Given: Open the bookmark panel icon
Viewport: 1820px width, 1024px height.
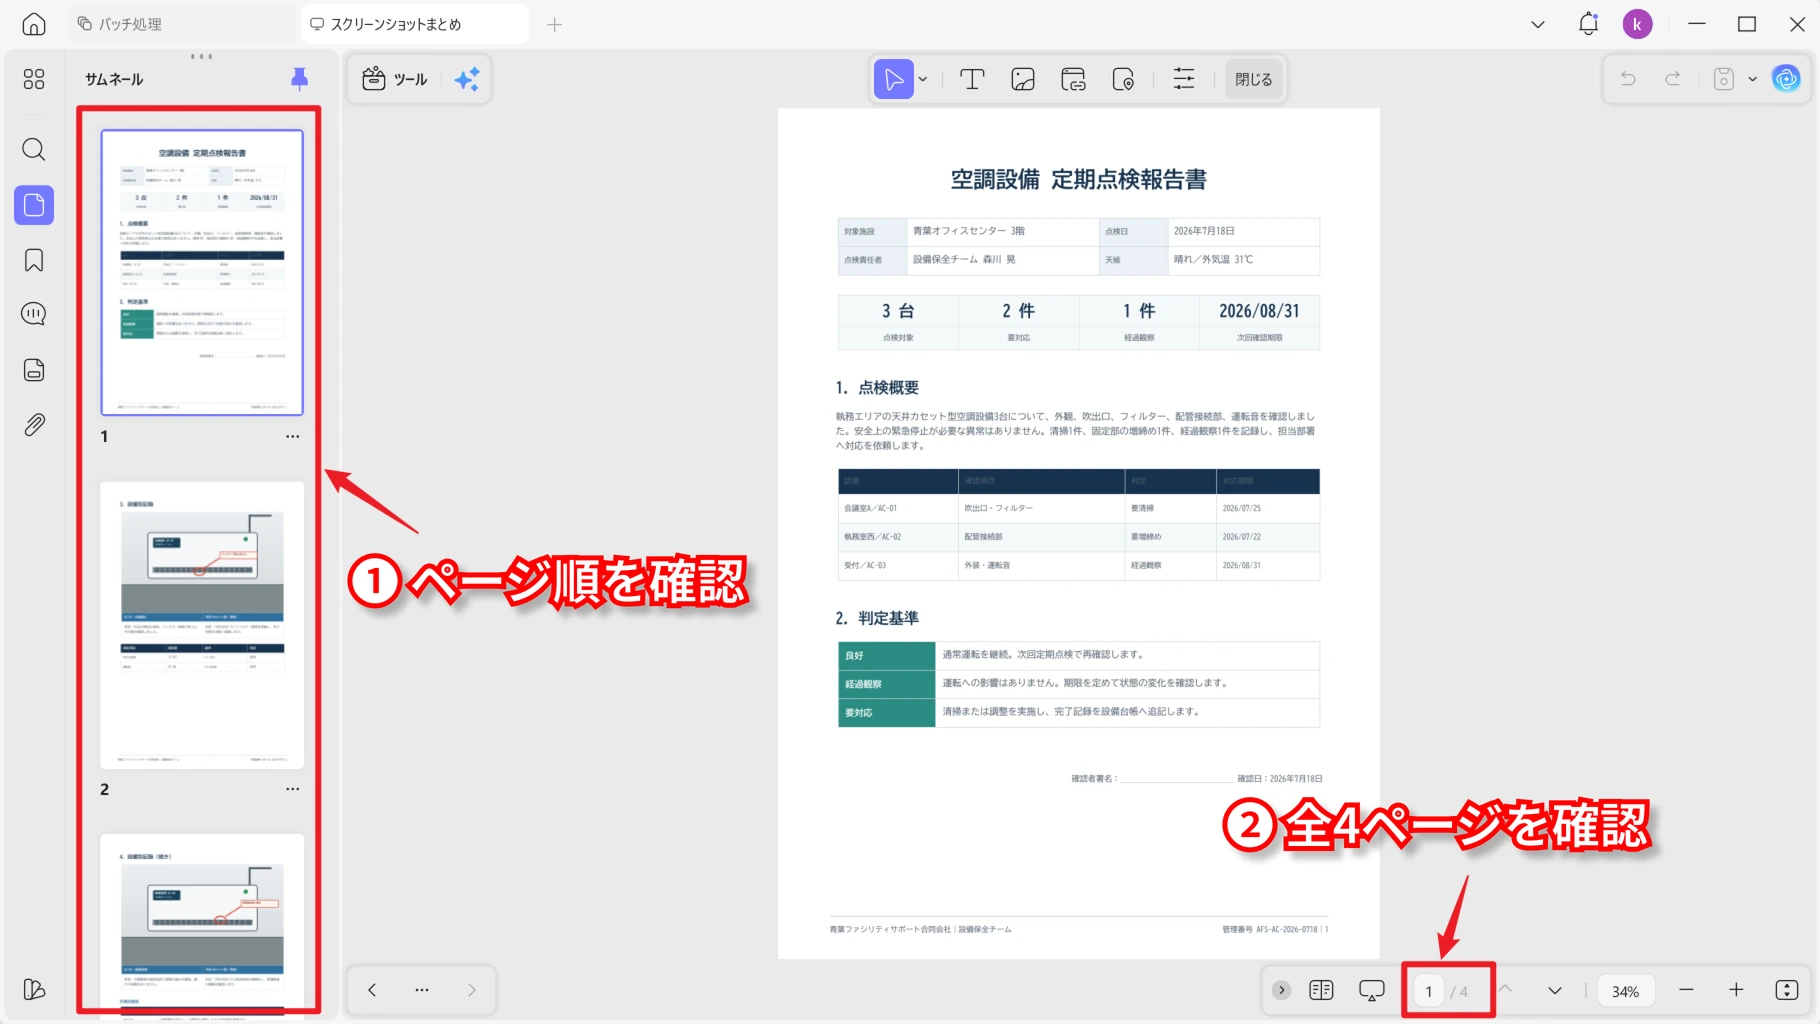Looking at the screenshot, I should click(x=34, y=261).
